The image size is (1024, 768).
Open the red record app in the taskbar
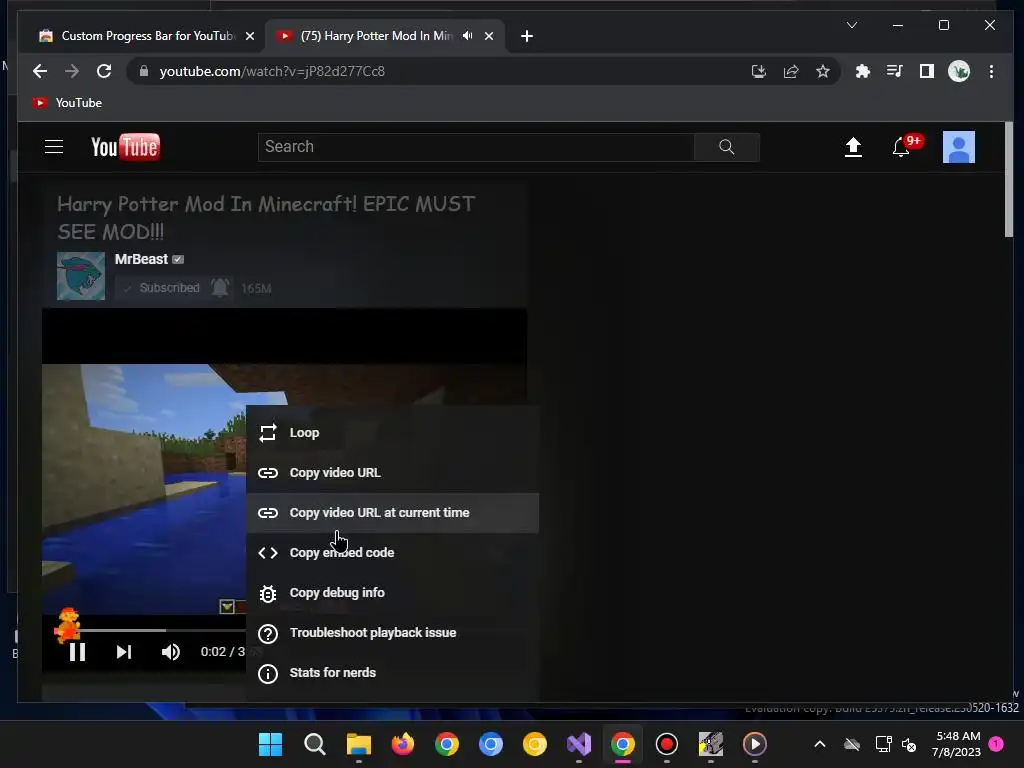(x=666, y=744)
